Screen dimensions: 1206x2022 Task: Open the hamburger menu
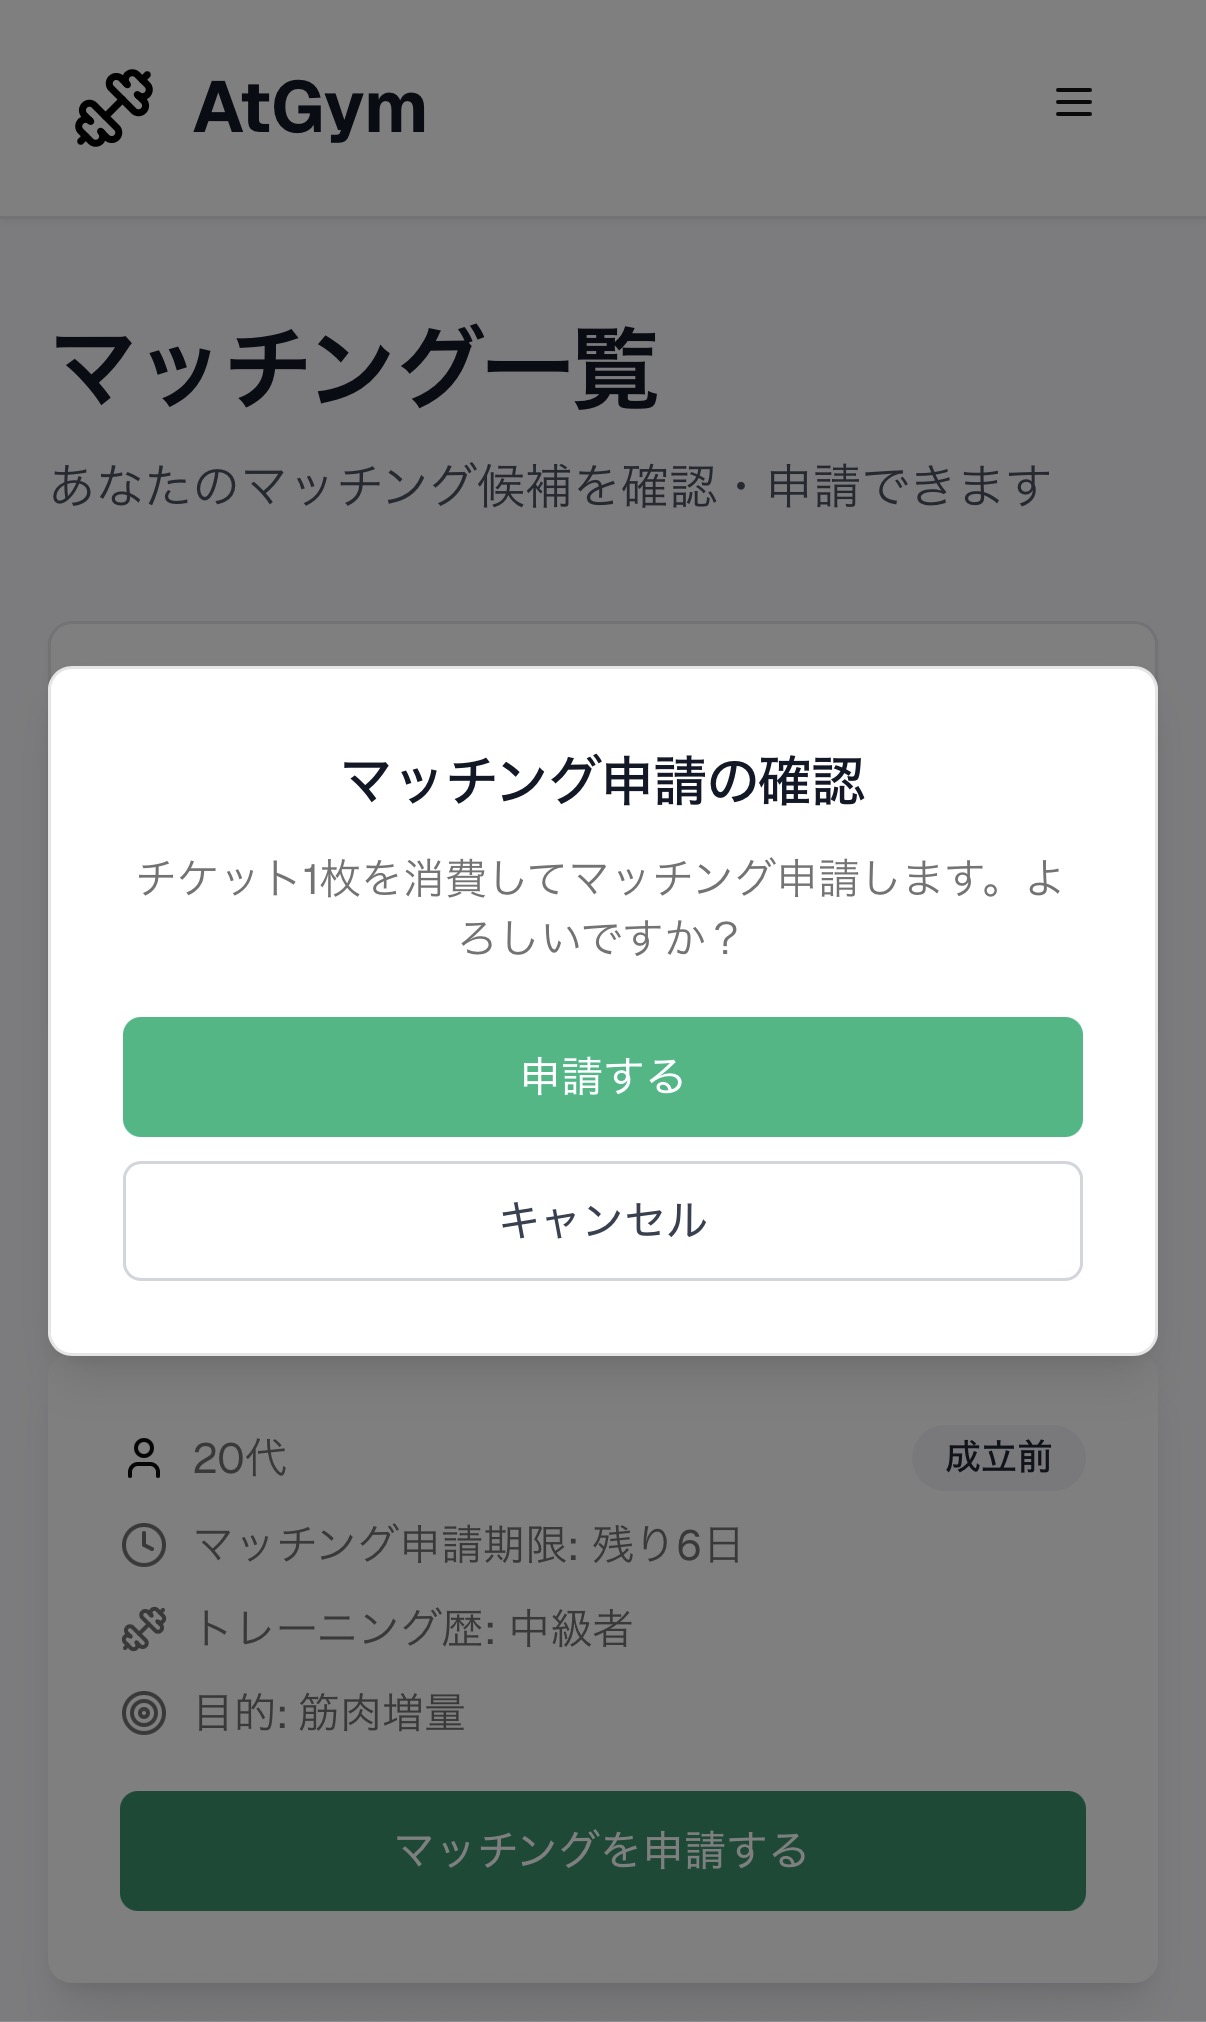(1073, 102)
